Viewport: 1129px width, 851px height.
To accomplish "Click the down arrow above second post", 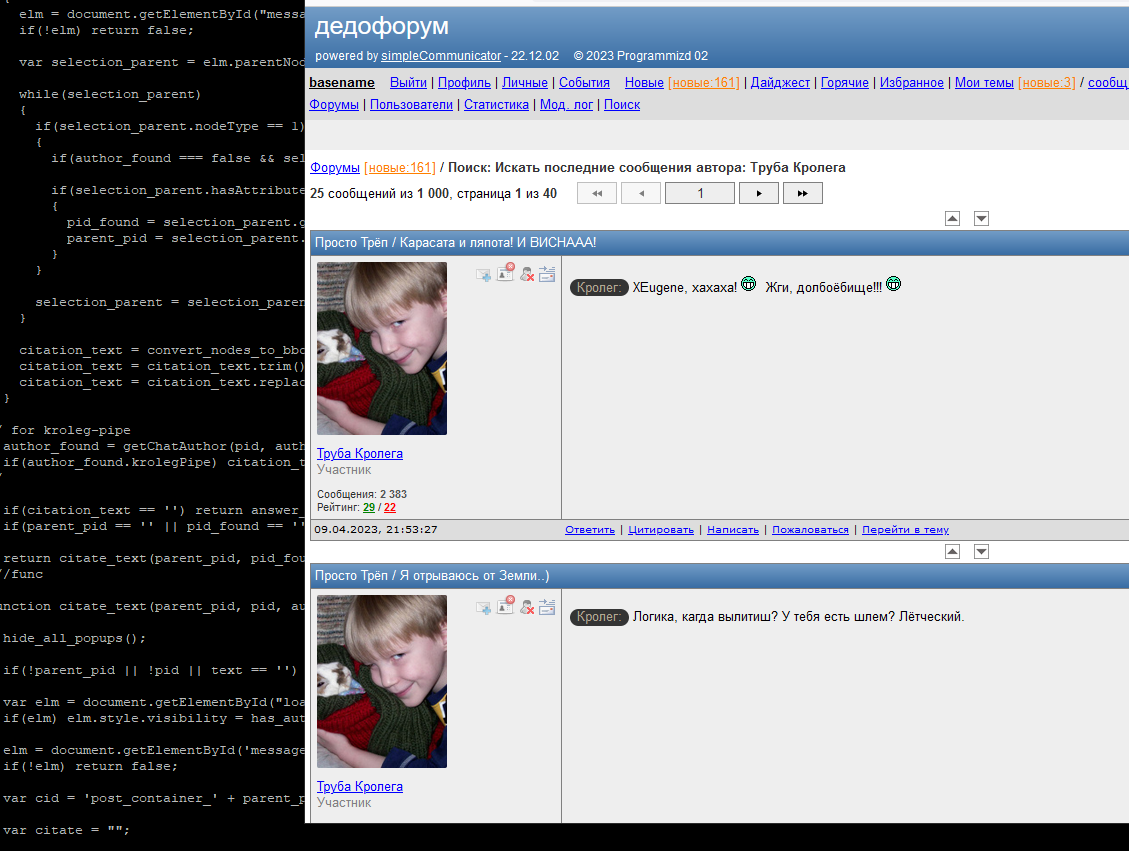I will [x=981, y=551].
